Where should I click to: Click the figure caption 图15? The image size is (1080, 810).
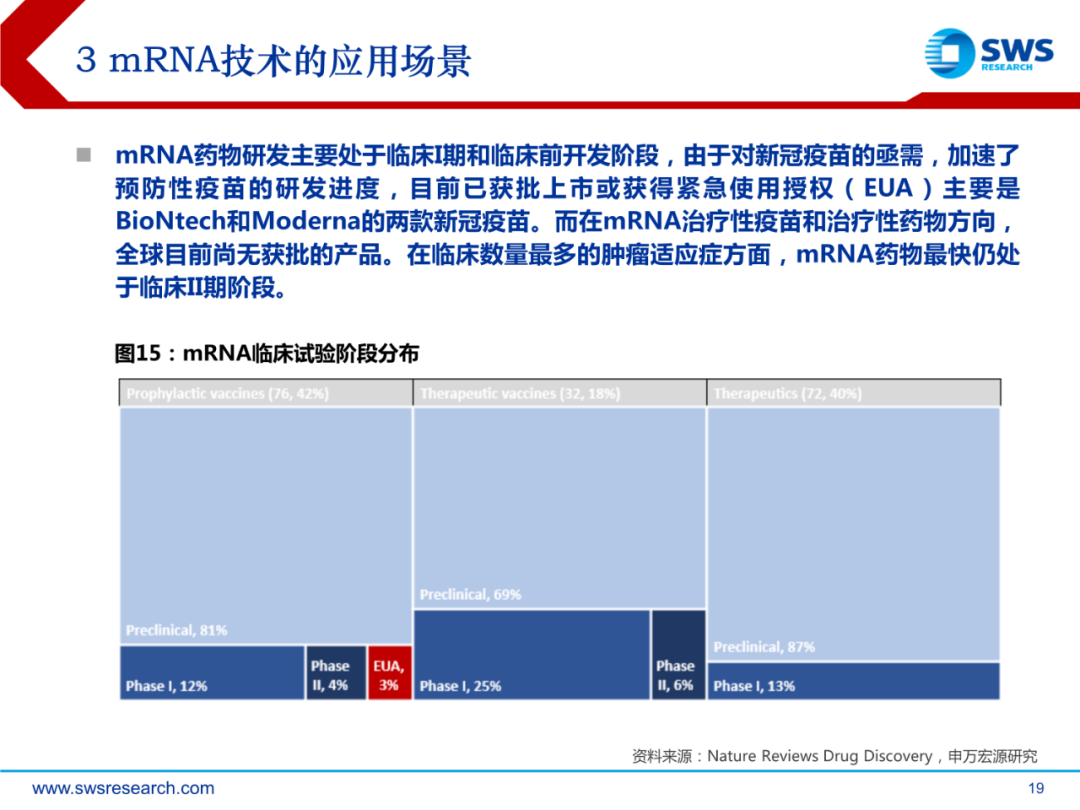[266, 353]
